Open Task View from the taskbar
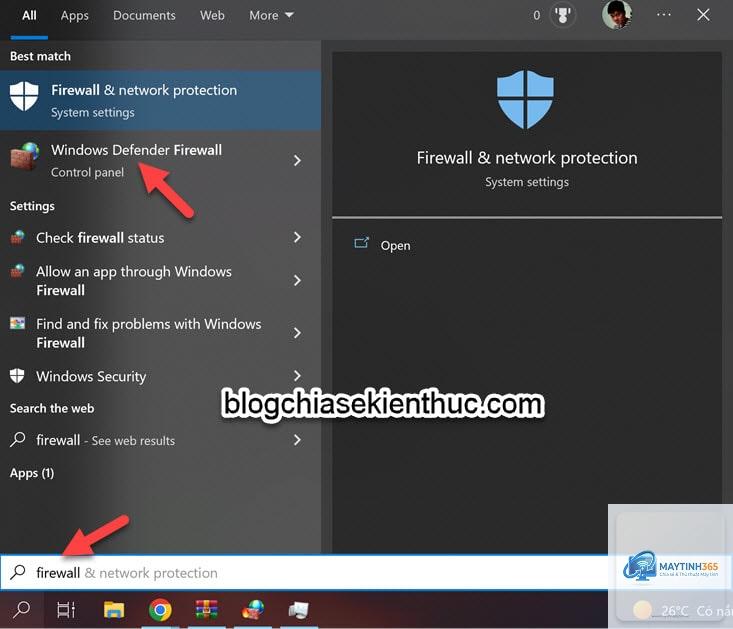The image size is (733, 629). point(66,610)
